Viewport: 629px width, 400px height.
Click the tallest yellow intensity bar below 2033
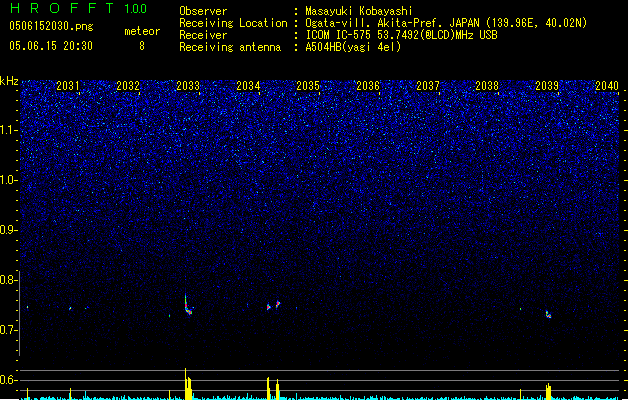186,383
